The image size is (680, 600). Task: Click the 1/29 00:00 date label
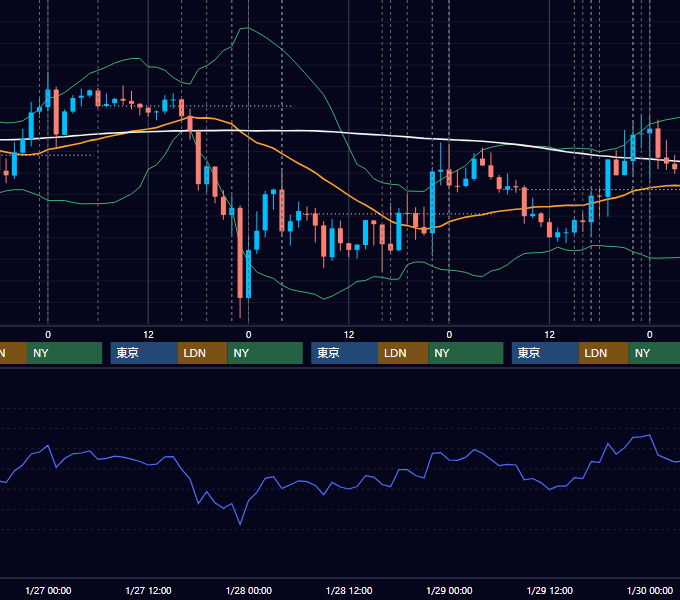point(449,590)
